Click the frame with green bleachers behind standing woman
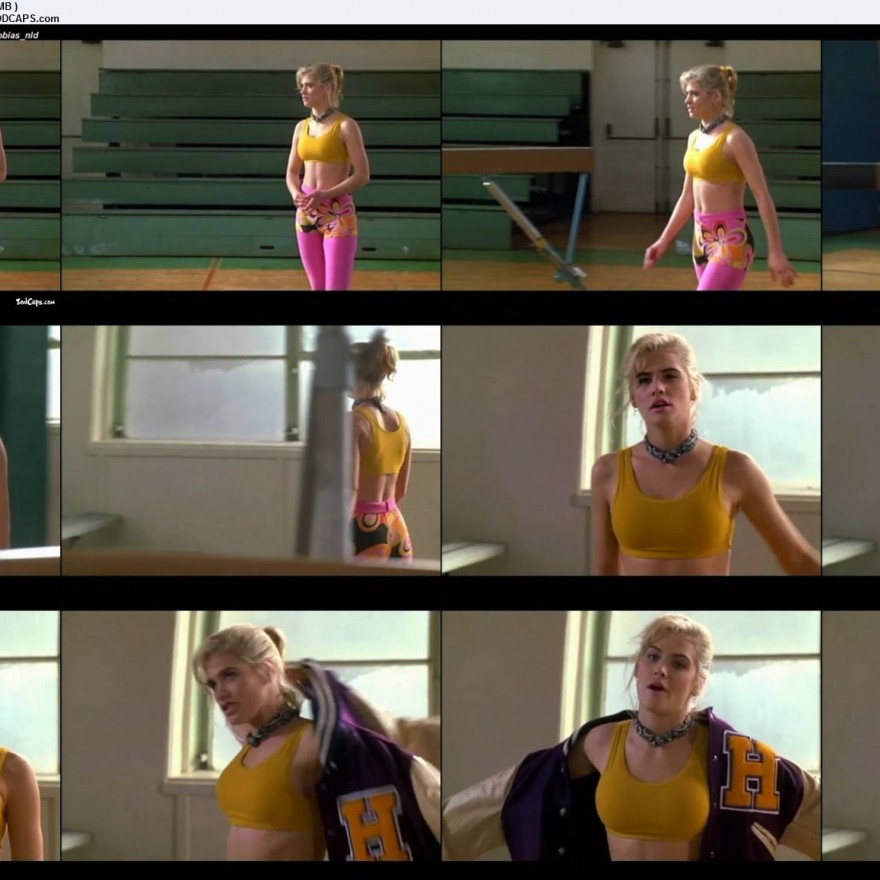Screen dimensions: 880x880 click(x=250, y=165)
